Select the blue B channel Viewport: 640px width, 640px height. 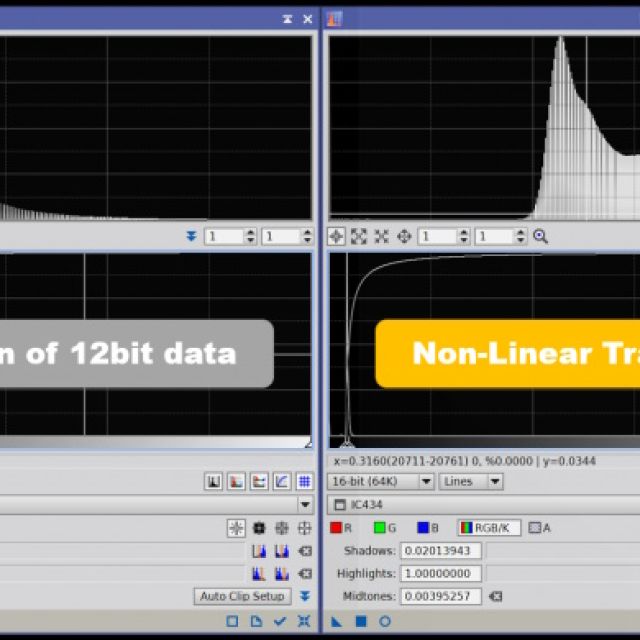(x=428, y=528)
